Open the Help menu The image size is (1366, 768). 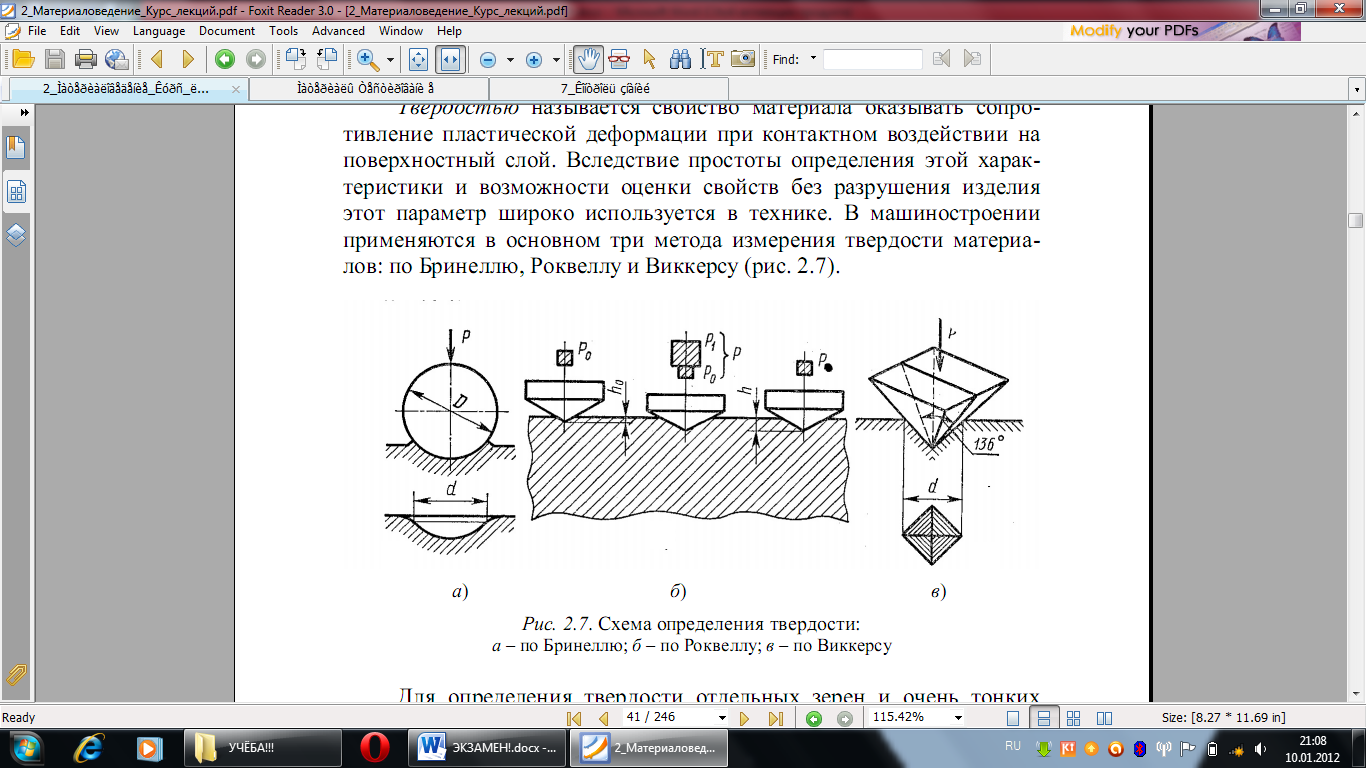pos(449,31)
